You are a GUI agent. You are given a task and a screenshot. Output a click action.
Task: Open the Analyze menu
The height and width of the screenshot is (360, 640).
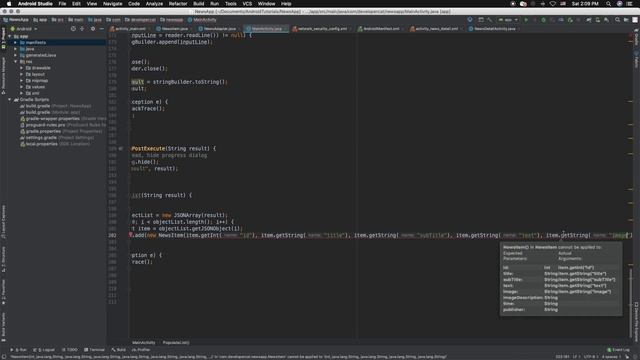tap(154, 4)
